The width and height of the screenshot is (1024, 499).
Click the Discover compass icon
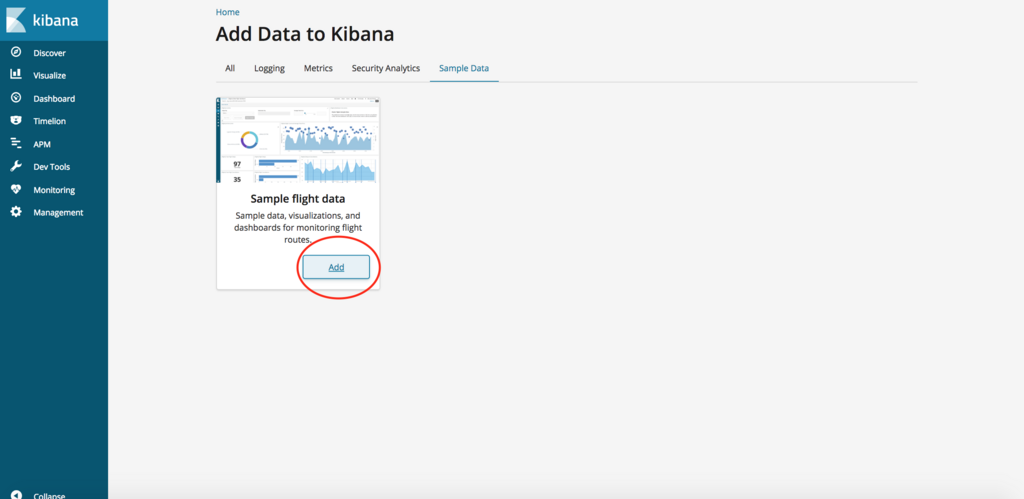(x=16, y=52)
